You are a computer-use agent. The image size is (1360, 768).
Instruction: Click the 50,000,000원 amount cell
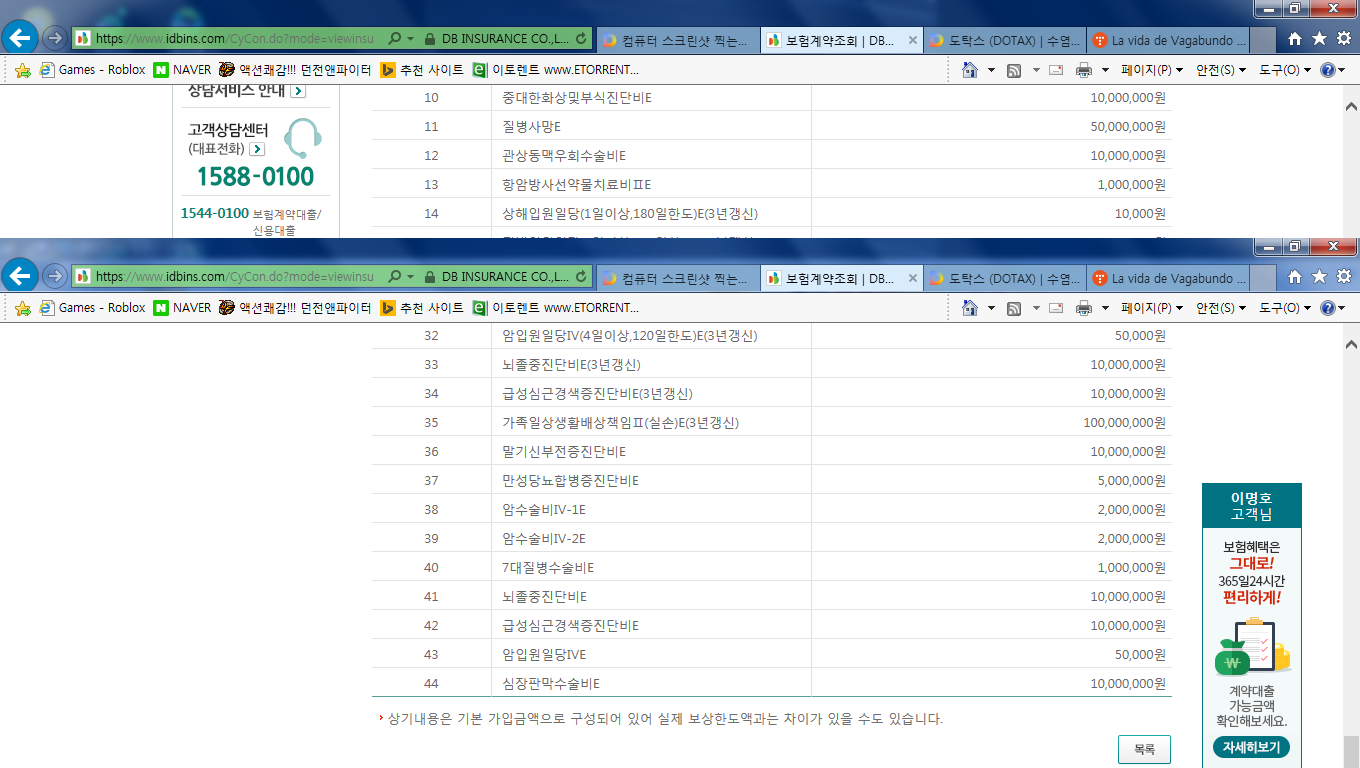tap(1128, 127)
